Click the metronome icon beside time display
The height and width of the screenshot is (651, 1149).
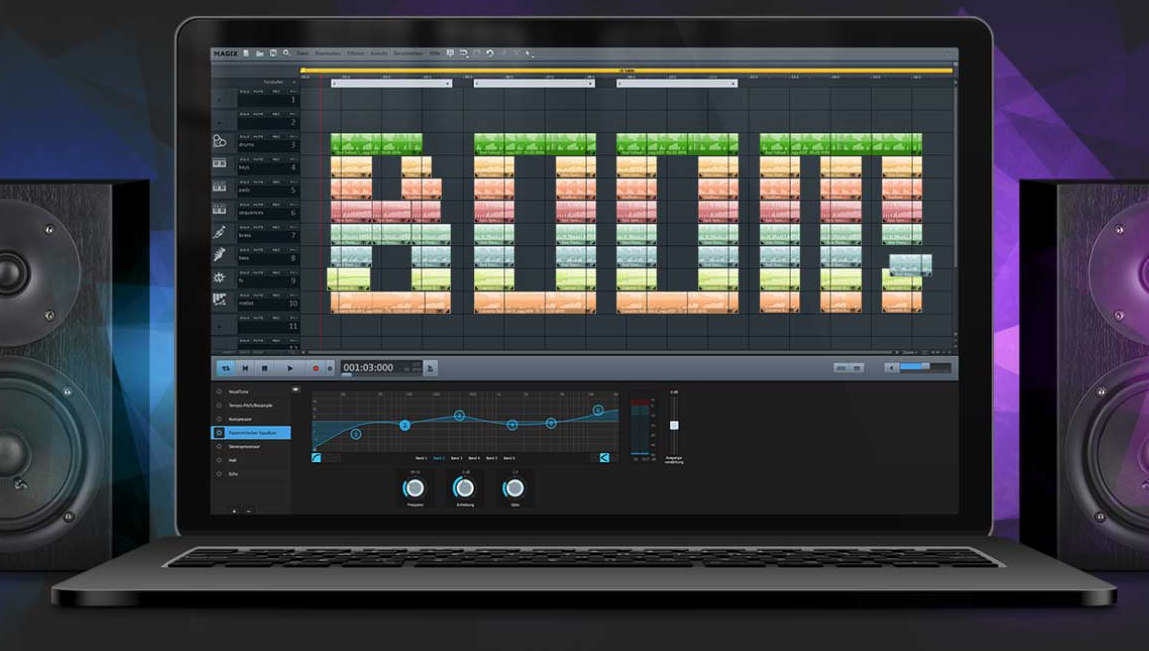pyautogui.click(x=430, y=368)
